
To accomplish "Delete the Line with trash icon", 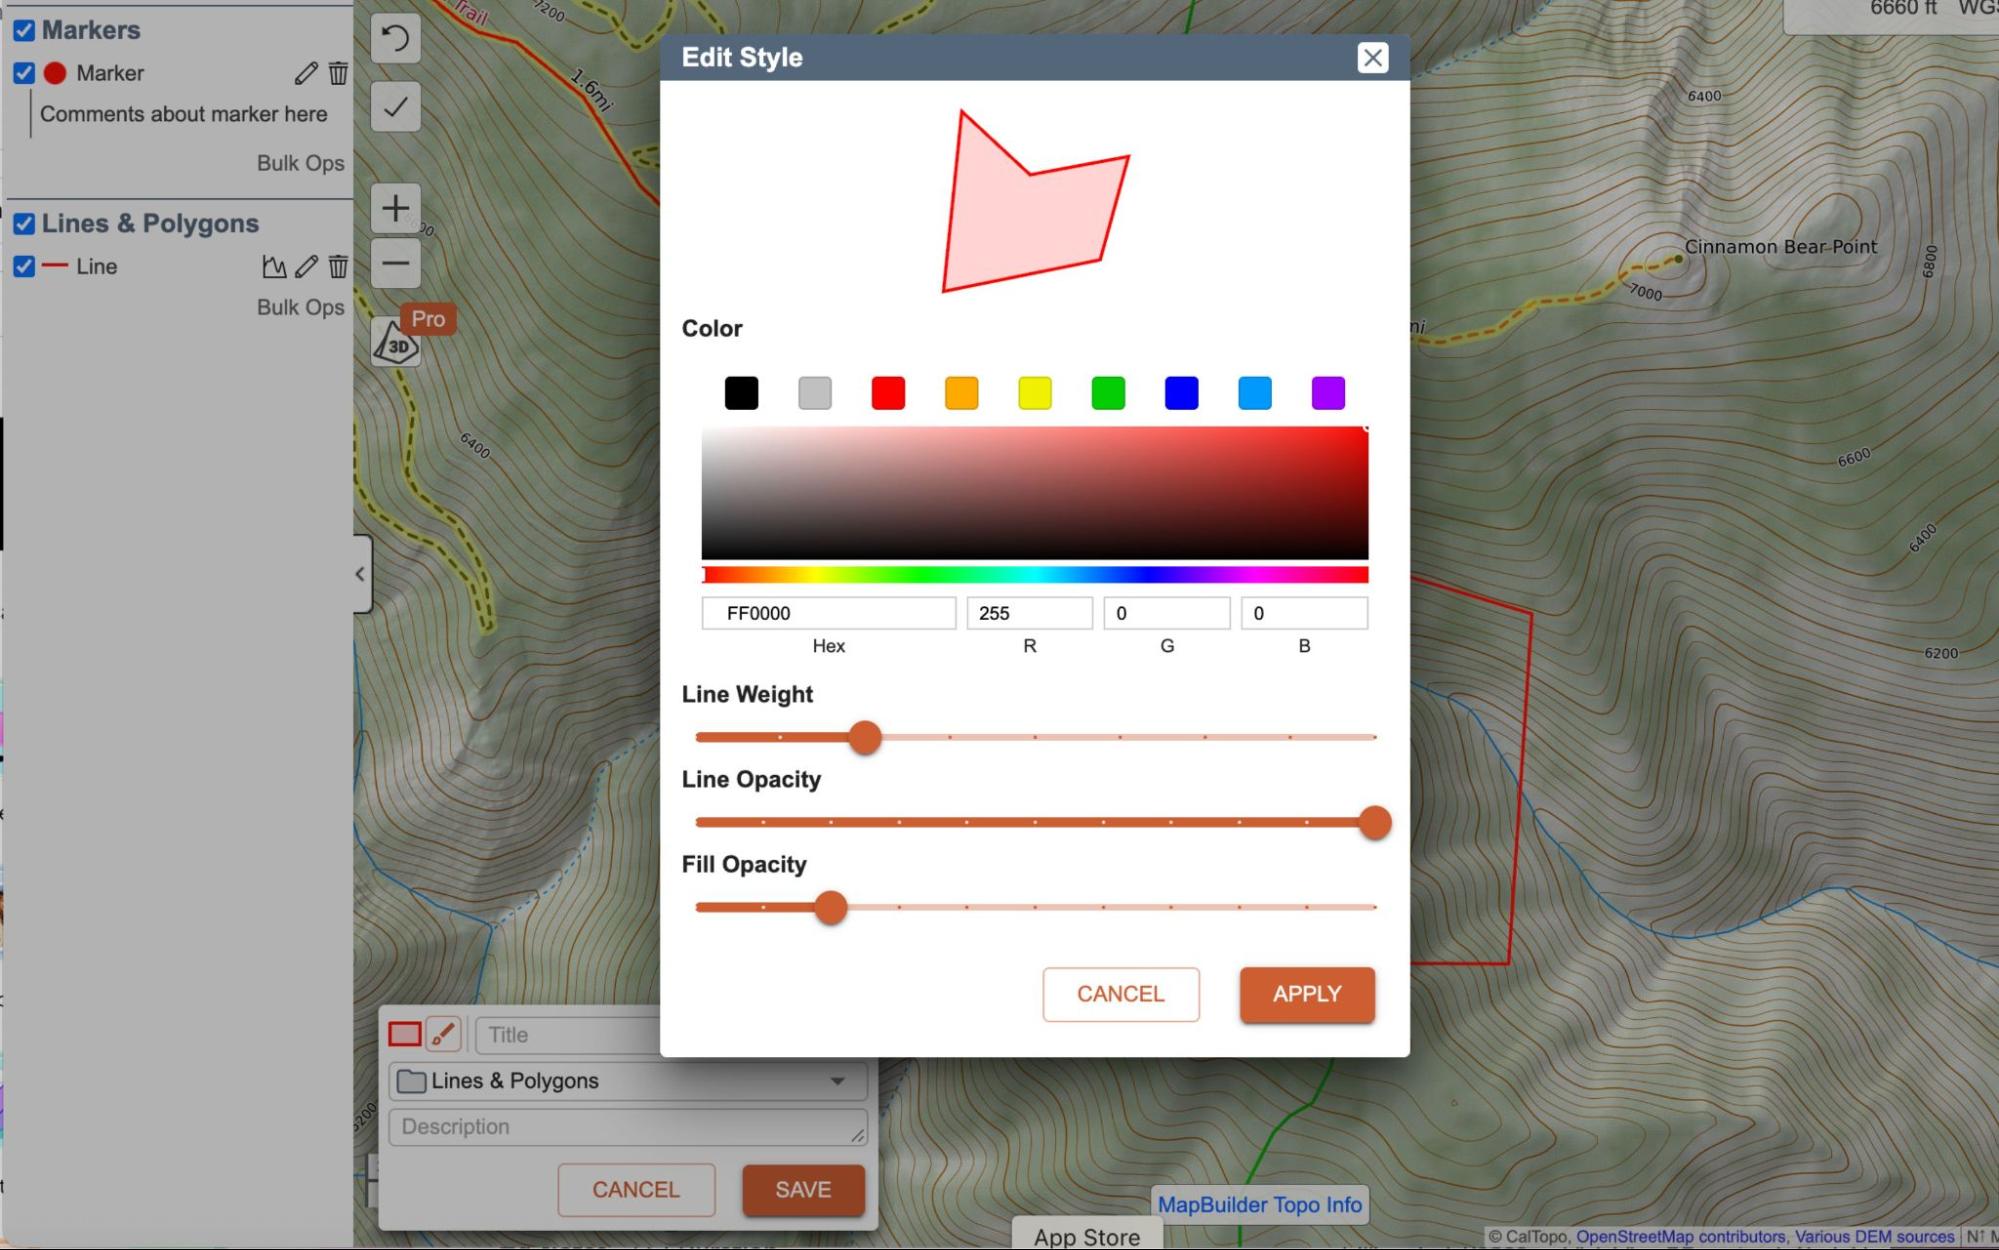I will coord(338,266).
